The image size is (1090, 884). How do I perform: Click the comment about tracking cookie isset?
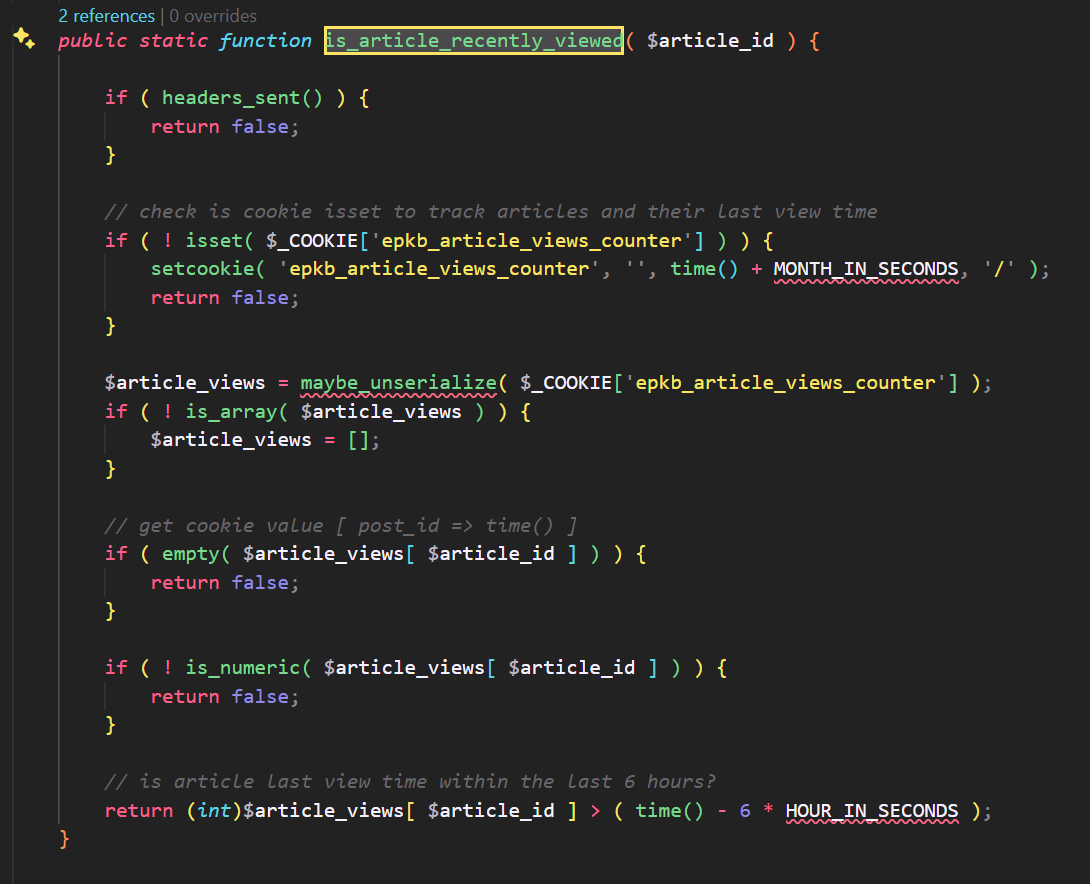[x=490, y=212]
